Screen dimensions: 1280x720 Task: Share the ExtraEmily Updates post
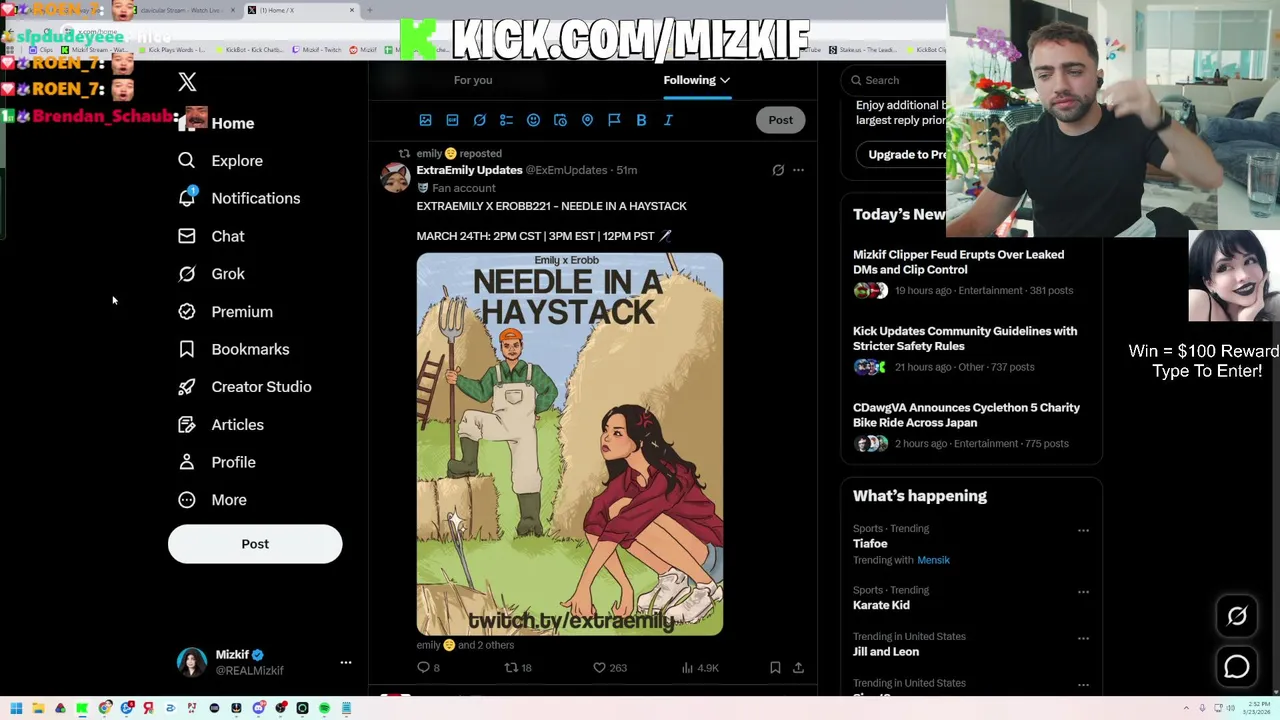(x=798, y=667)
